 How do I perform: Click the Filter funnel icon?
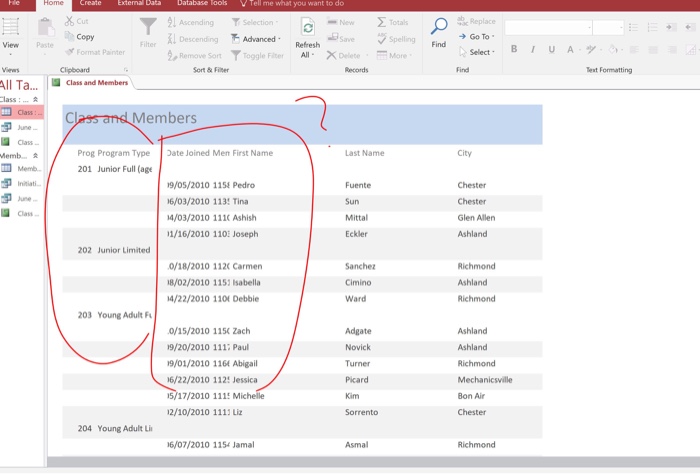[148, 27]
